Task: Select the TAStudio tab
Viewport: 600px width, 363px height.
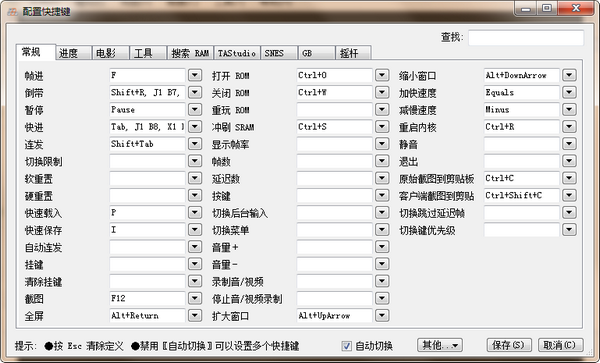Action: (x=237, y=53)
